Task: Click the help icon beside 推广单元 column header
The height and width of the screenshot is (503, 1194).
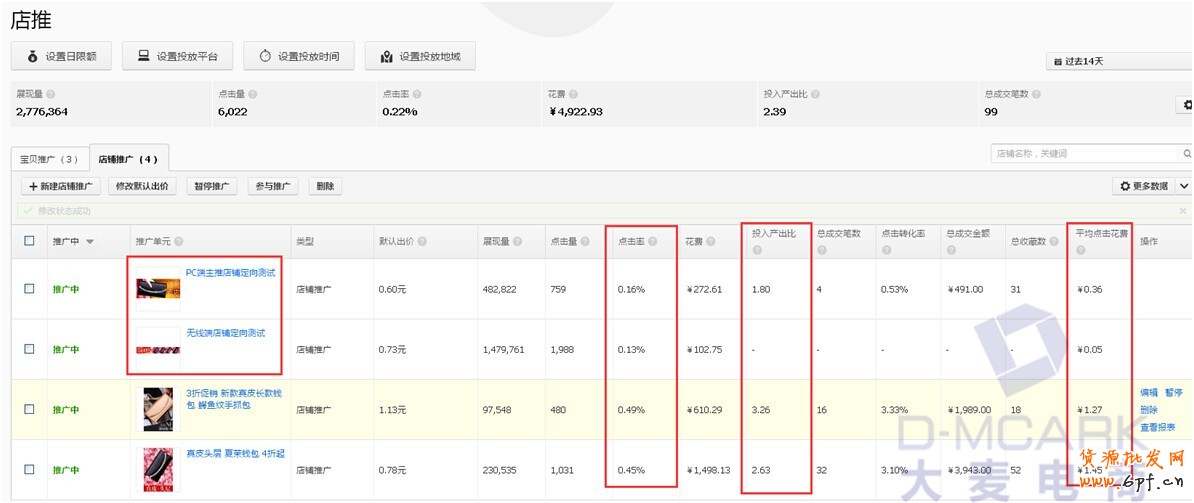Action: click(x=178, y=242)
